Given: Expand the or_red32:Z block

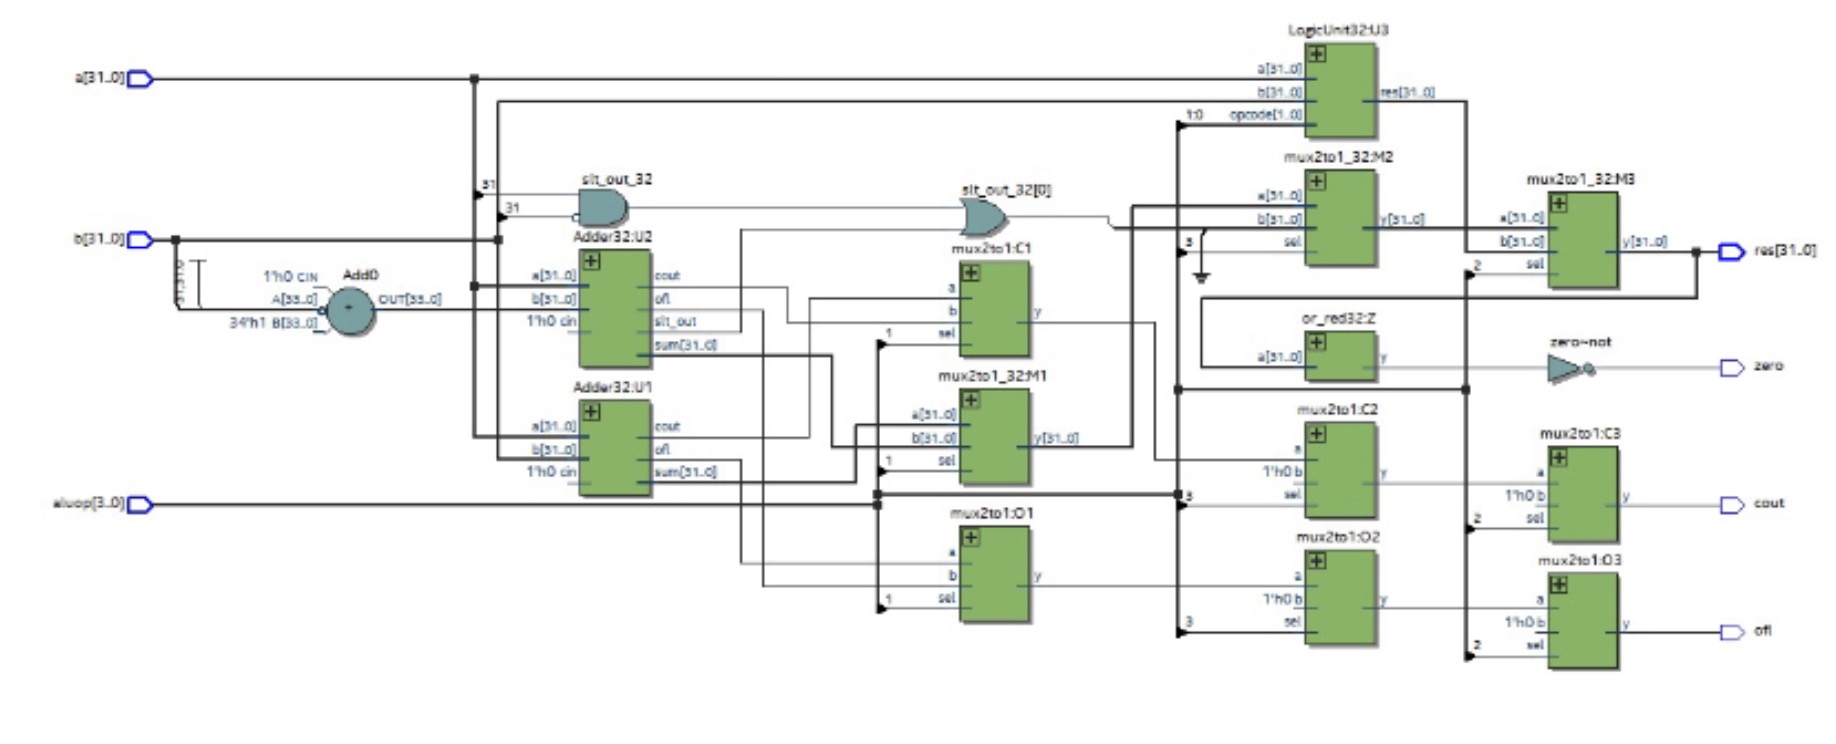Looking at the screenshot, I should (1317, 342).
